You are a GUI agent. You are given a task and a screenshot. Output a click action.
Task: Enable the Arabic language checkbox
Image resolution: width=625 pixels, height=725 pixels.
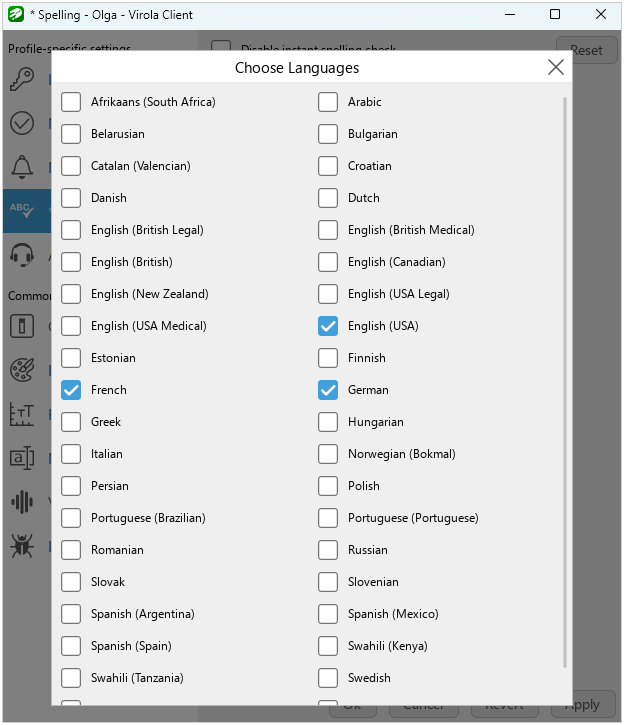pyautogui.click(x=328, y=102)
